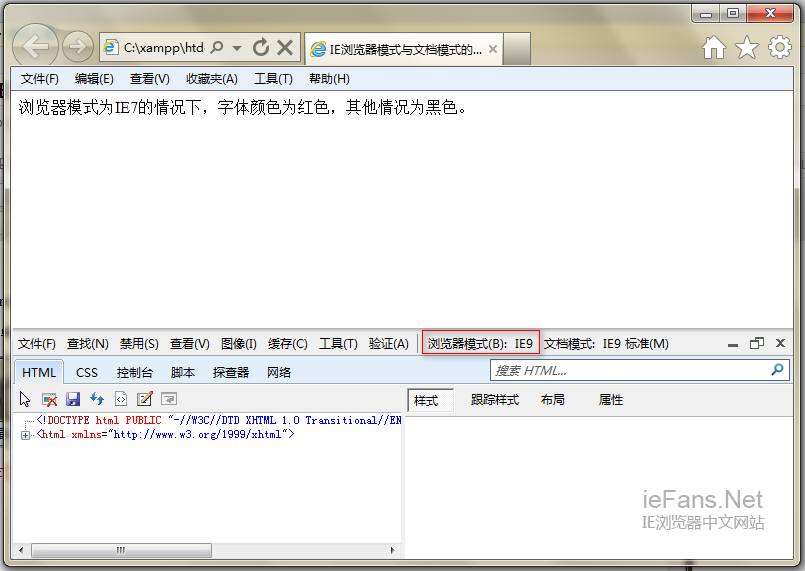805x571 pixels.
Task: Click the browser forward arrow
Action: [78, 47]
